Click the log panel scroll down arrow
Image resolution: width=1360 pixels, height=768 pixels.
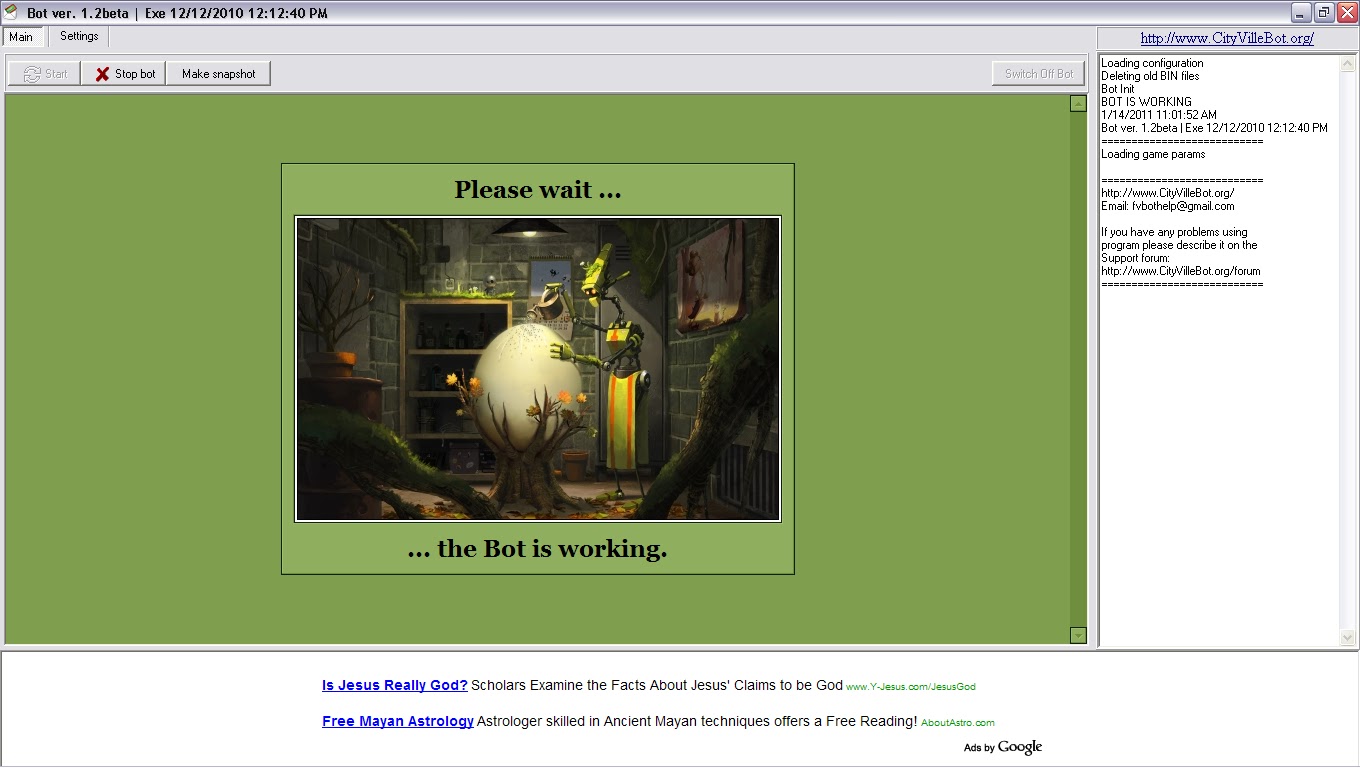[x=1348, y=638]
